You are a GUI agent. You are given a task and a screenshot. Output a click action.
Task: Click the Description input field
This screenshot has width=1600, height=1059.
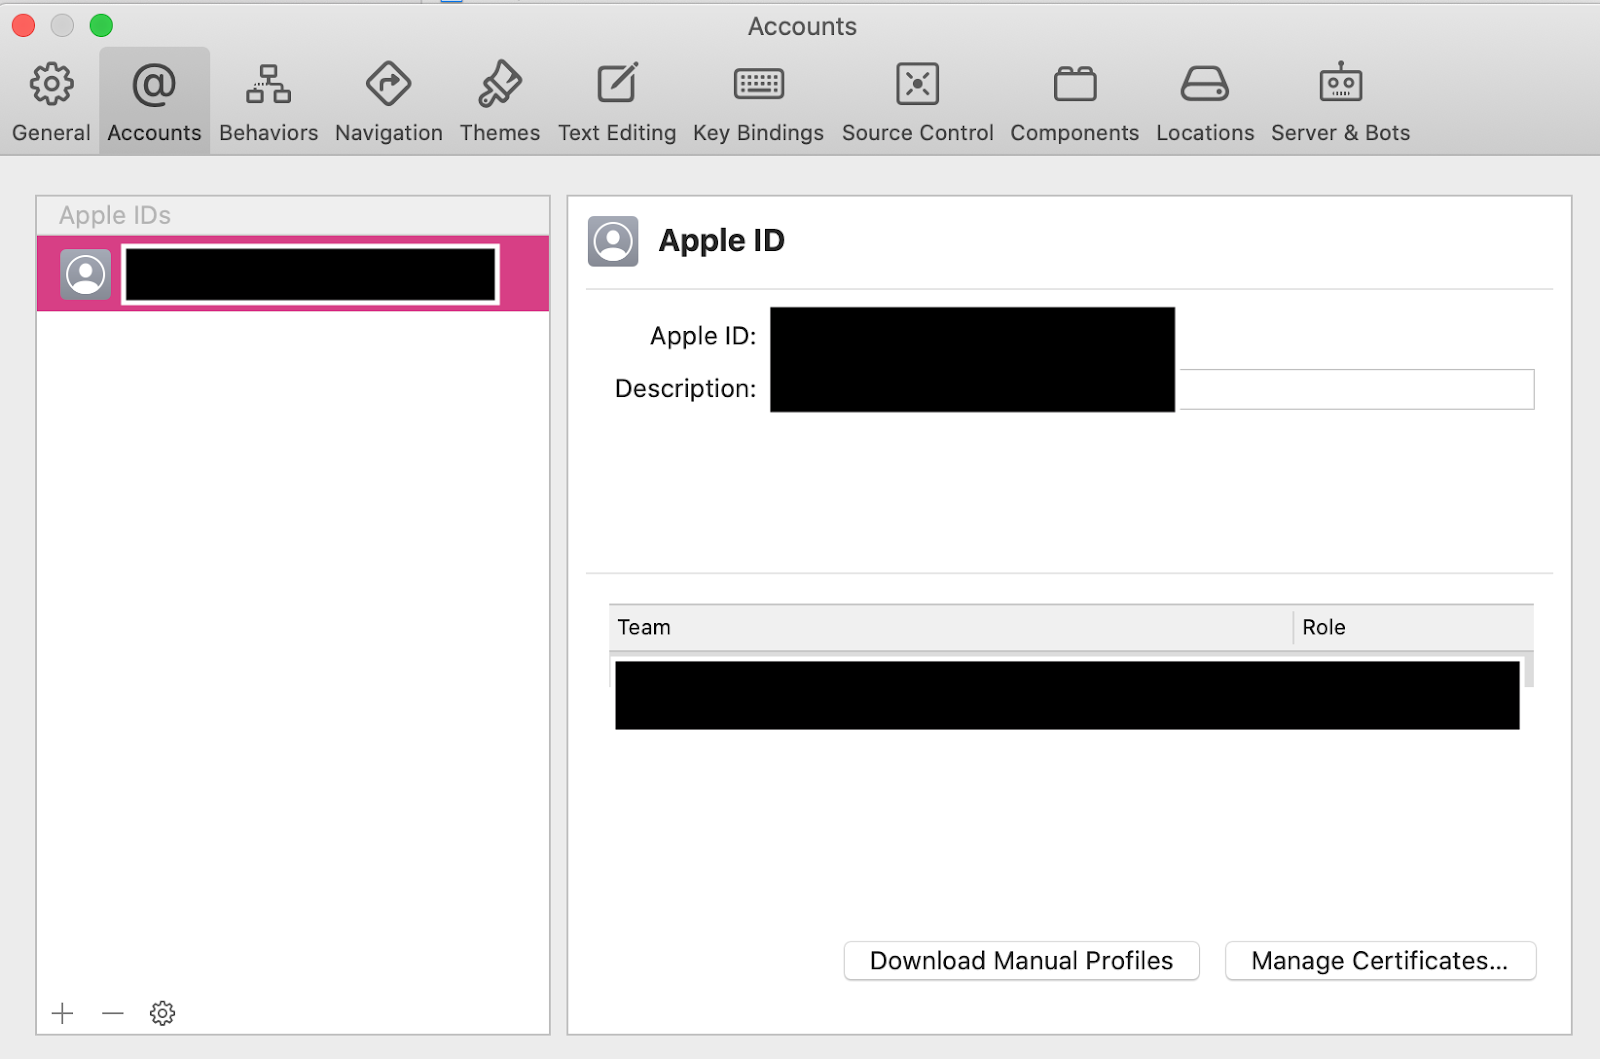tap(1152, 389)
